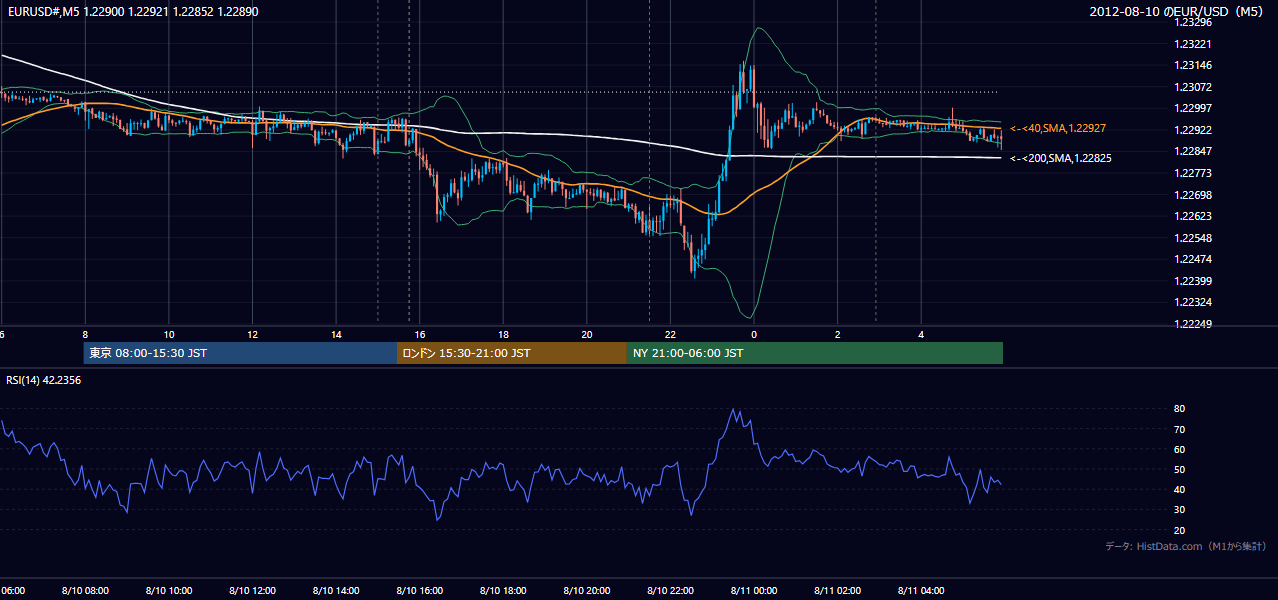The width and height of the screenshot is (1278, 600).
Task: Click the 1.22399 price axis label
Action: point(1192,281)
